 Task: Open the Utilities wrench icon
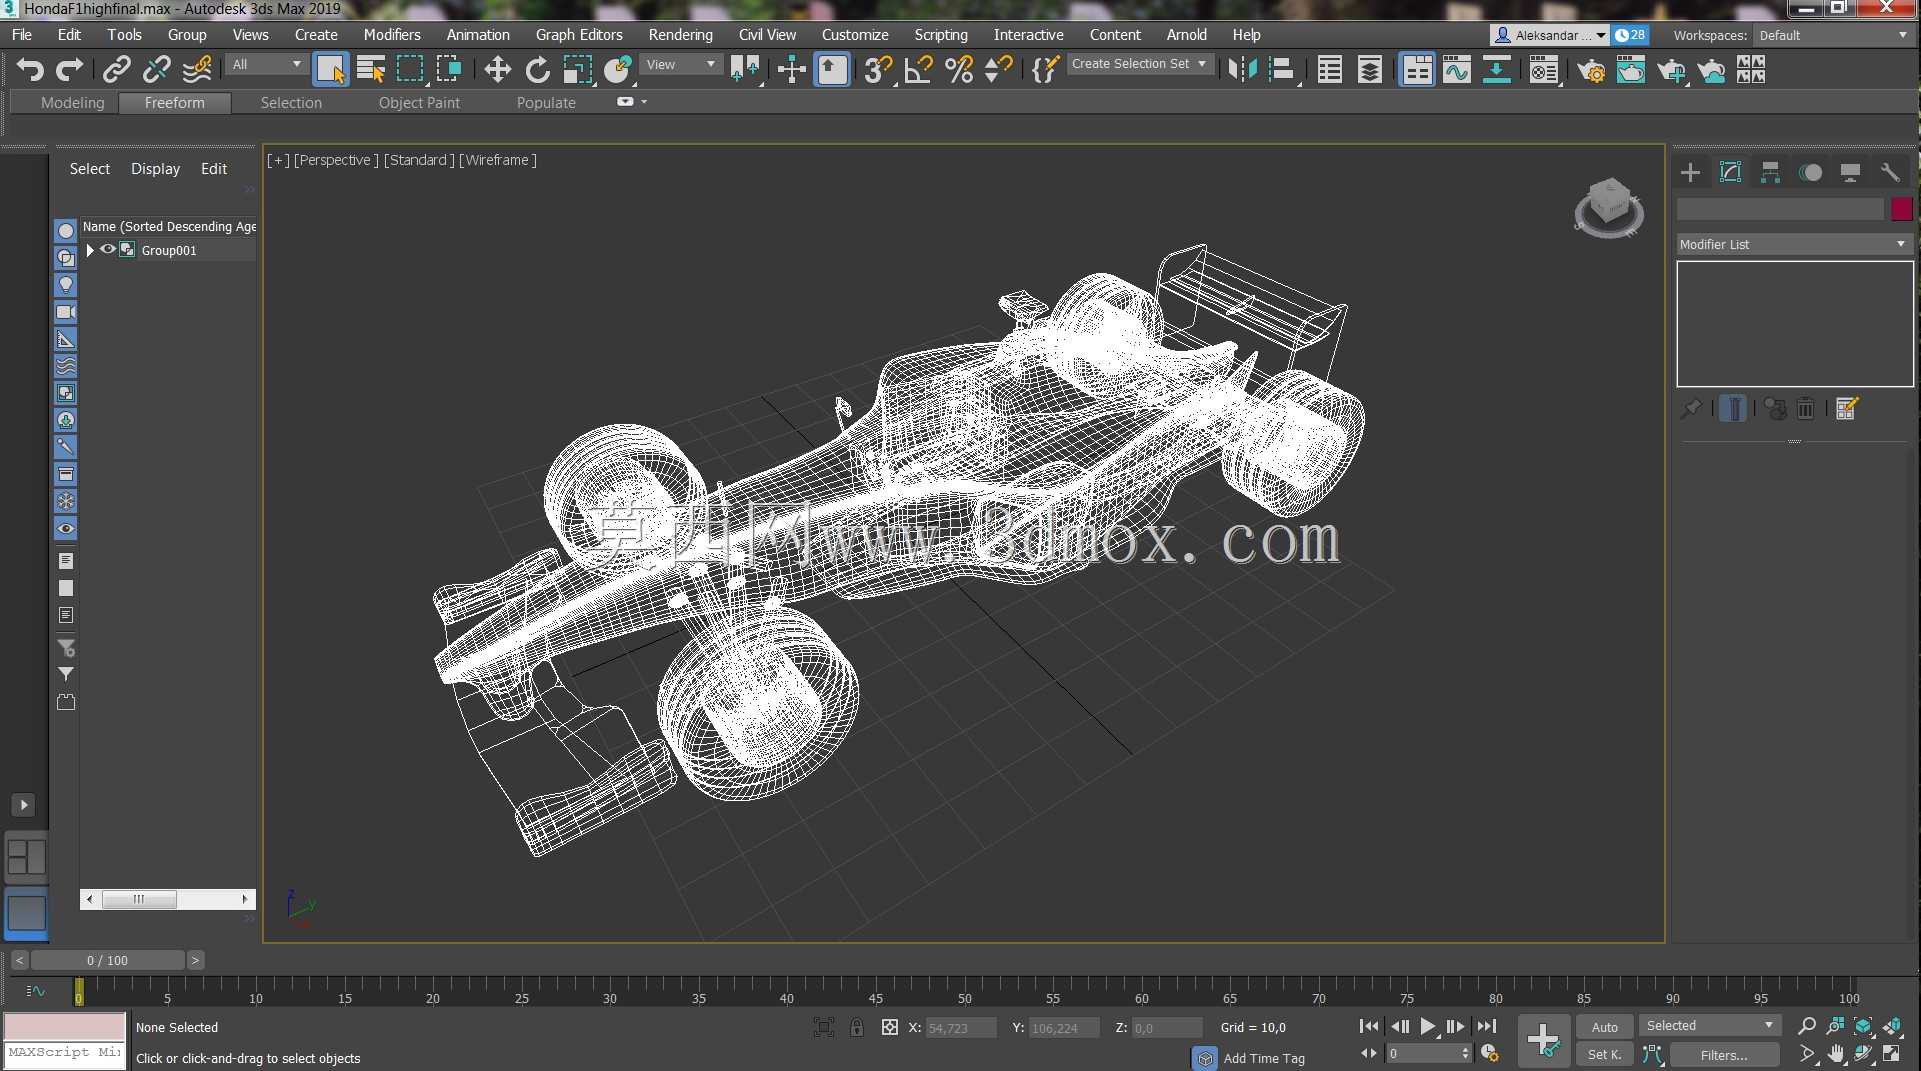pyautogui.click(x=1890, y=173)
